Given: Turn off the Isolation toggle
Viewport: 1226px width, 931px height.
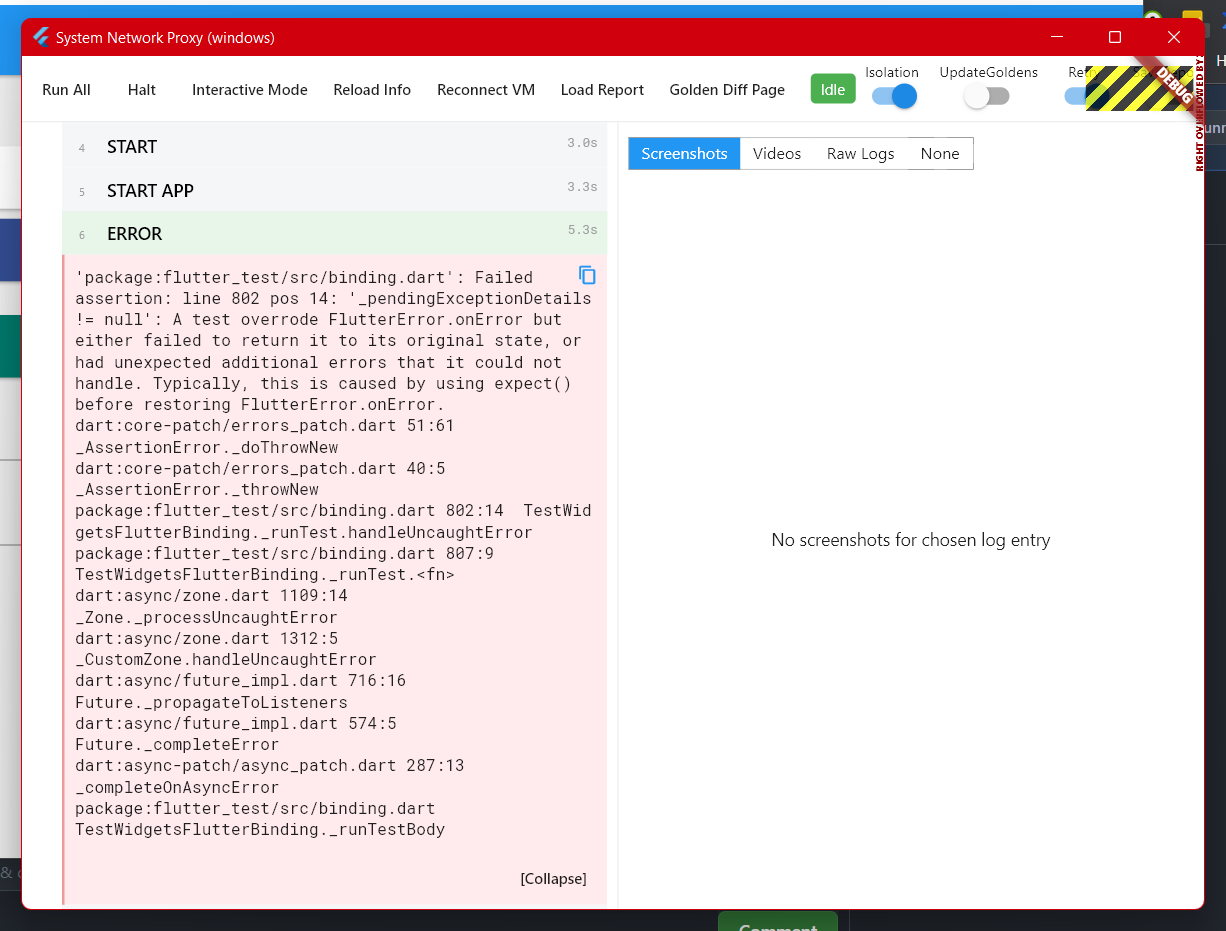Looking at the screenshot, I should [891, 95].
